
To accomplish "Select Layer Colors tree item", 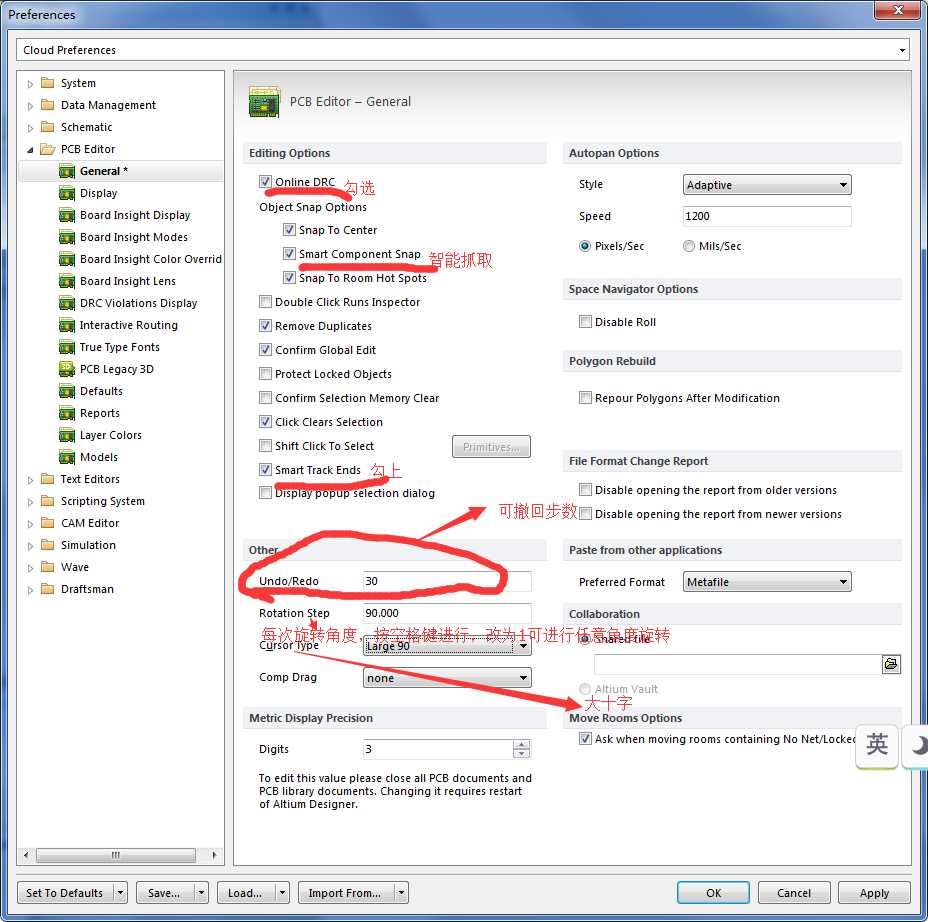I will coord(111,435).
